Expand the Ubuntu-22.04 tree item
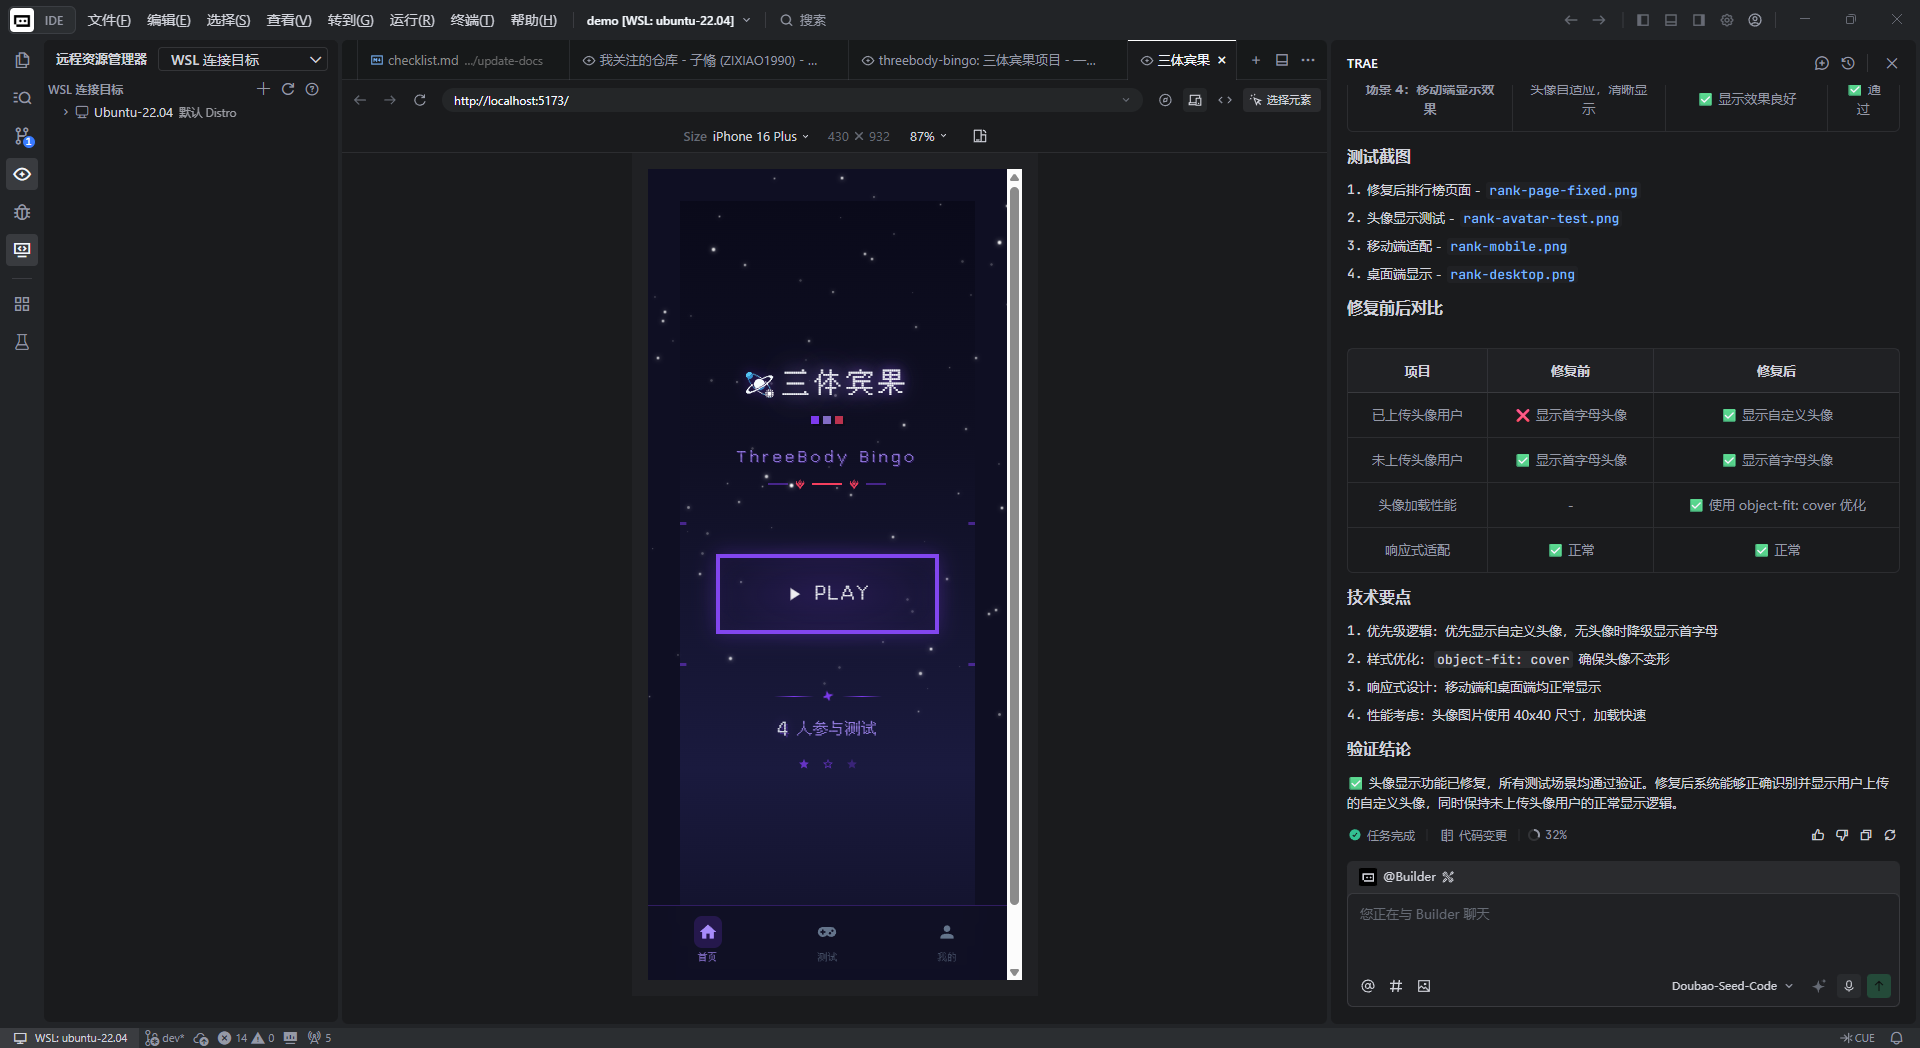 pos(66,113)
